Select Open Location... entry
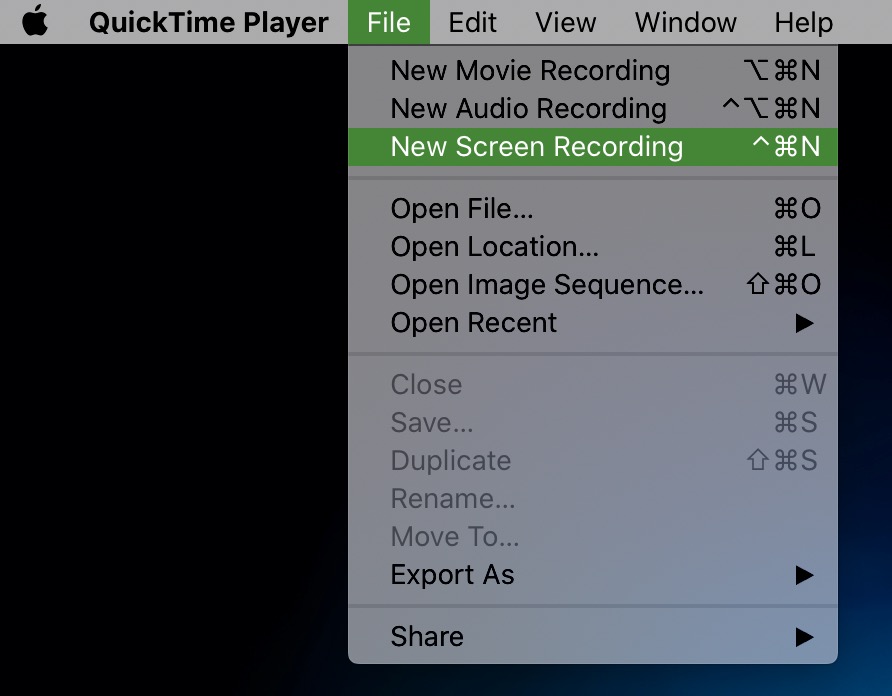892x696 pixels. [593, 246]
